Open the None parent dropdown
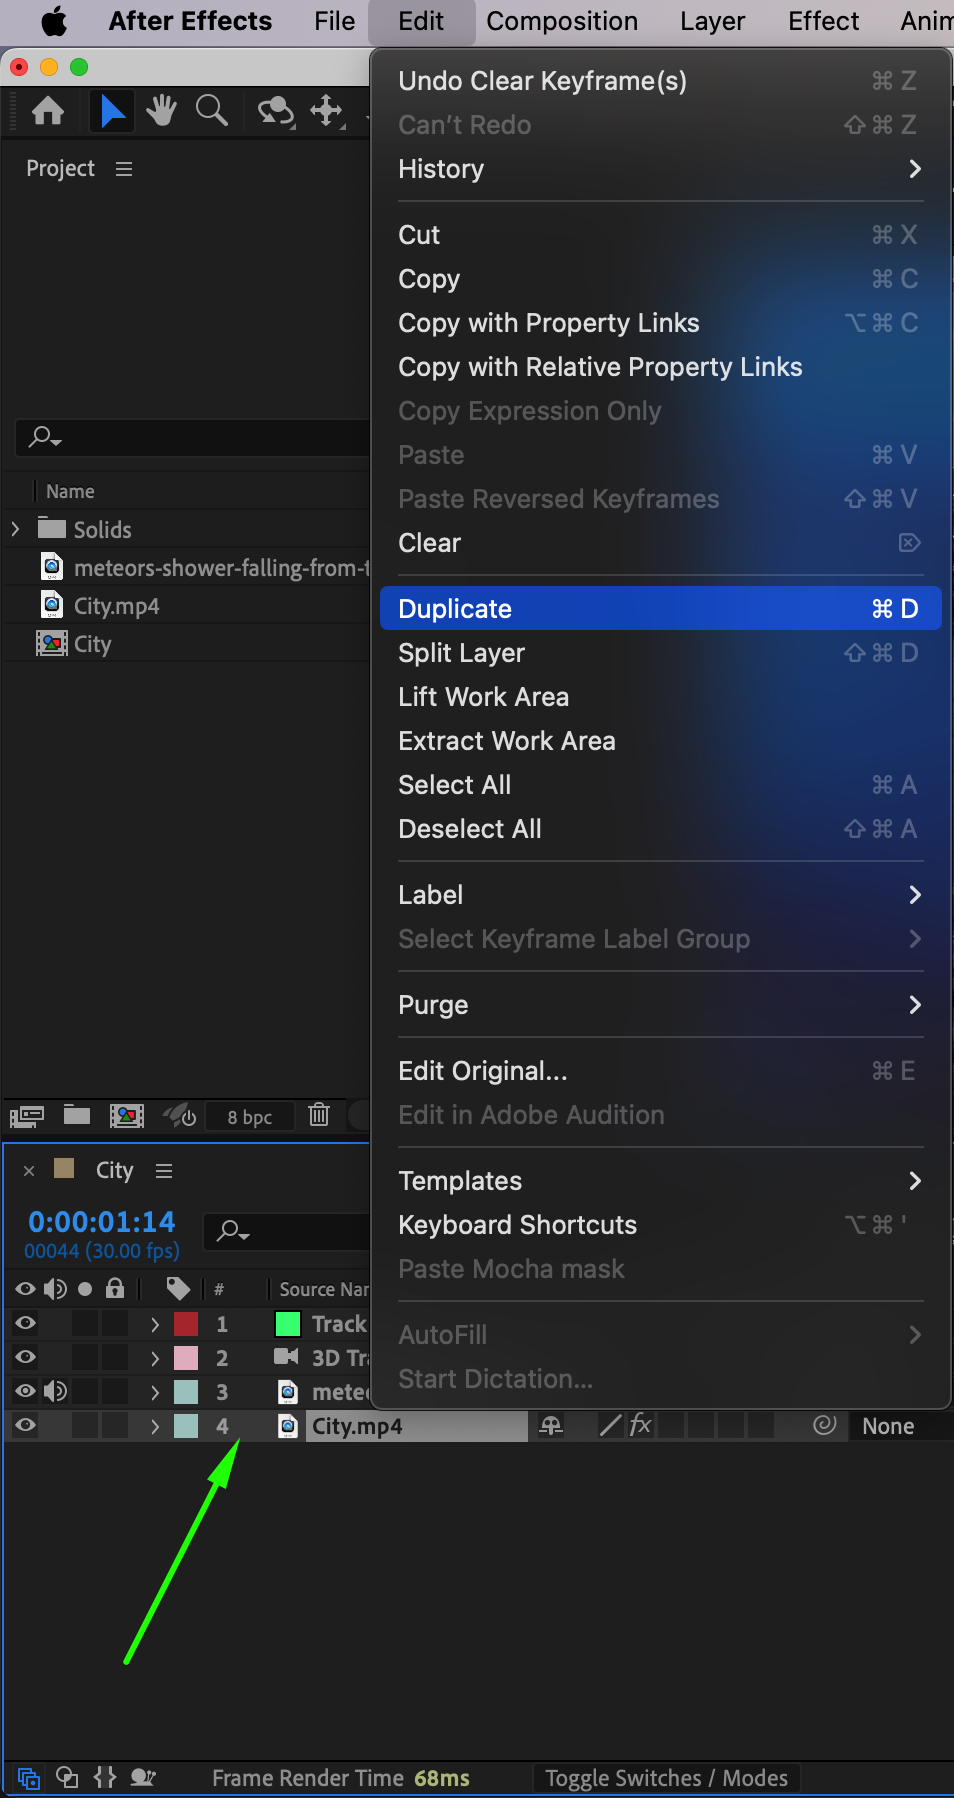954x1798 pixels. (888, 1426)
